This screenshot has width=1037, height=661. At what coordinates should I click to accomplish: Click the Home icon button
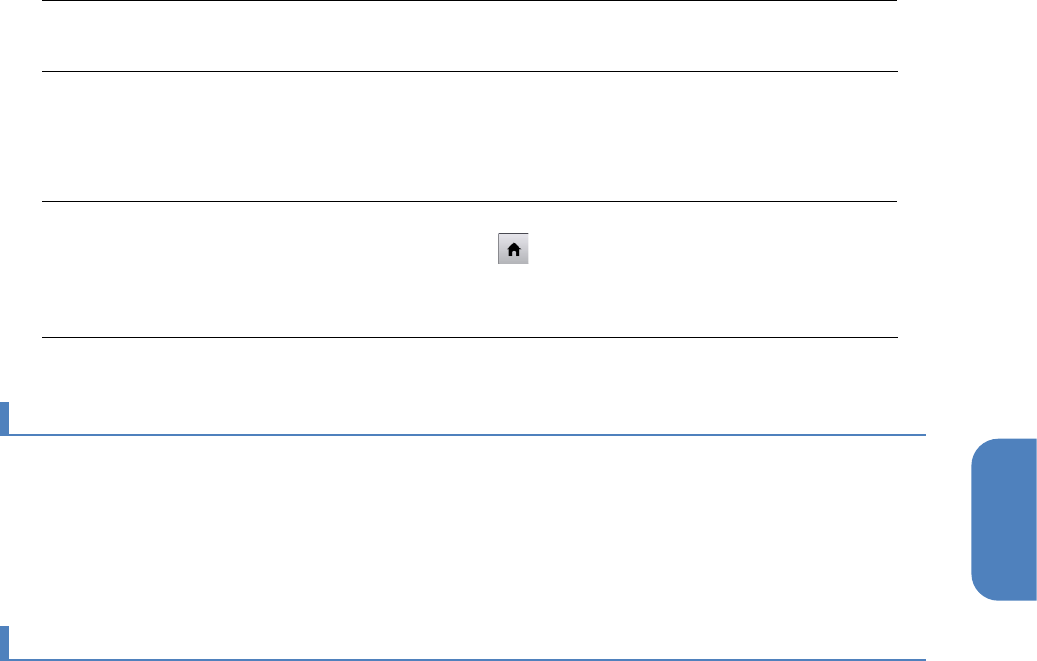(x=513, y=251)
